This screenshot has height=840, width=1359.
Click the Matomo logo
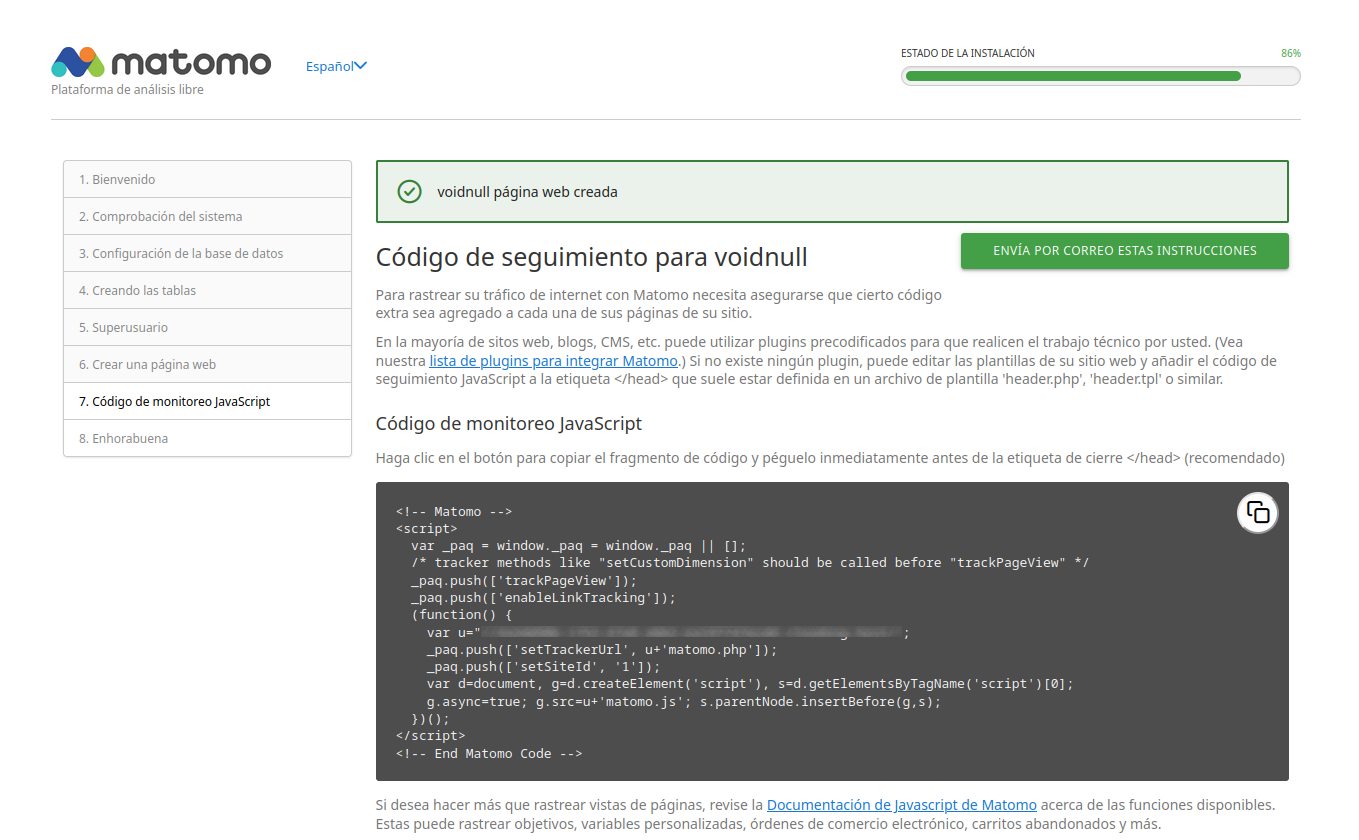[x=161, y=63]
